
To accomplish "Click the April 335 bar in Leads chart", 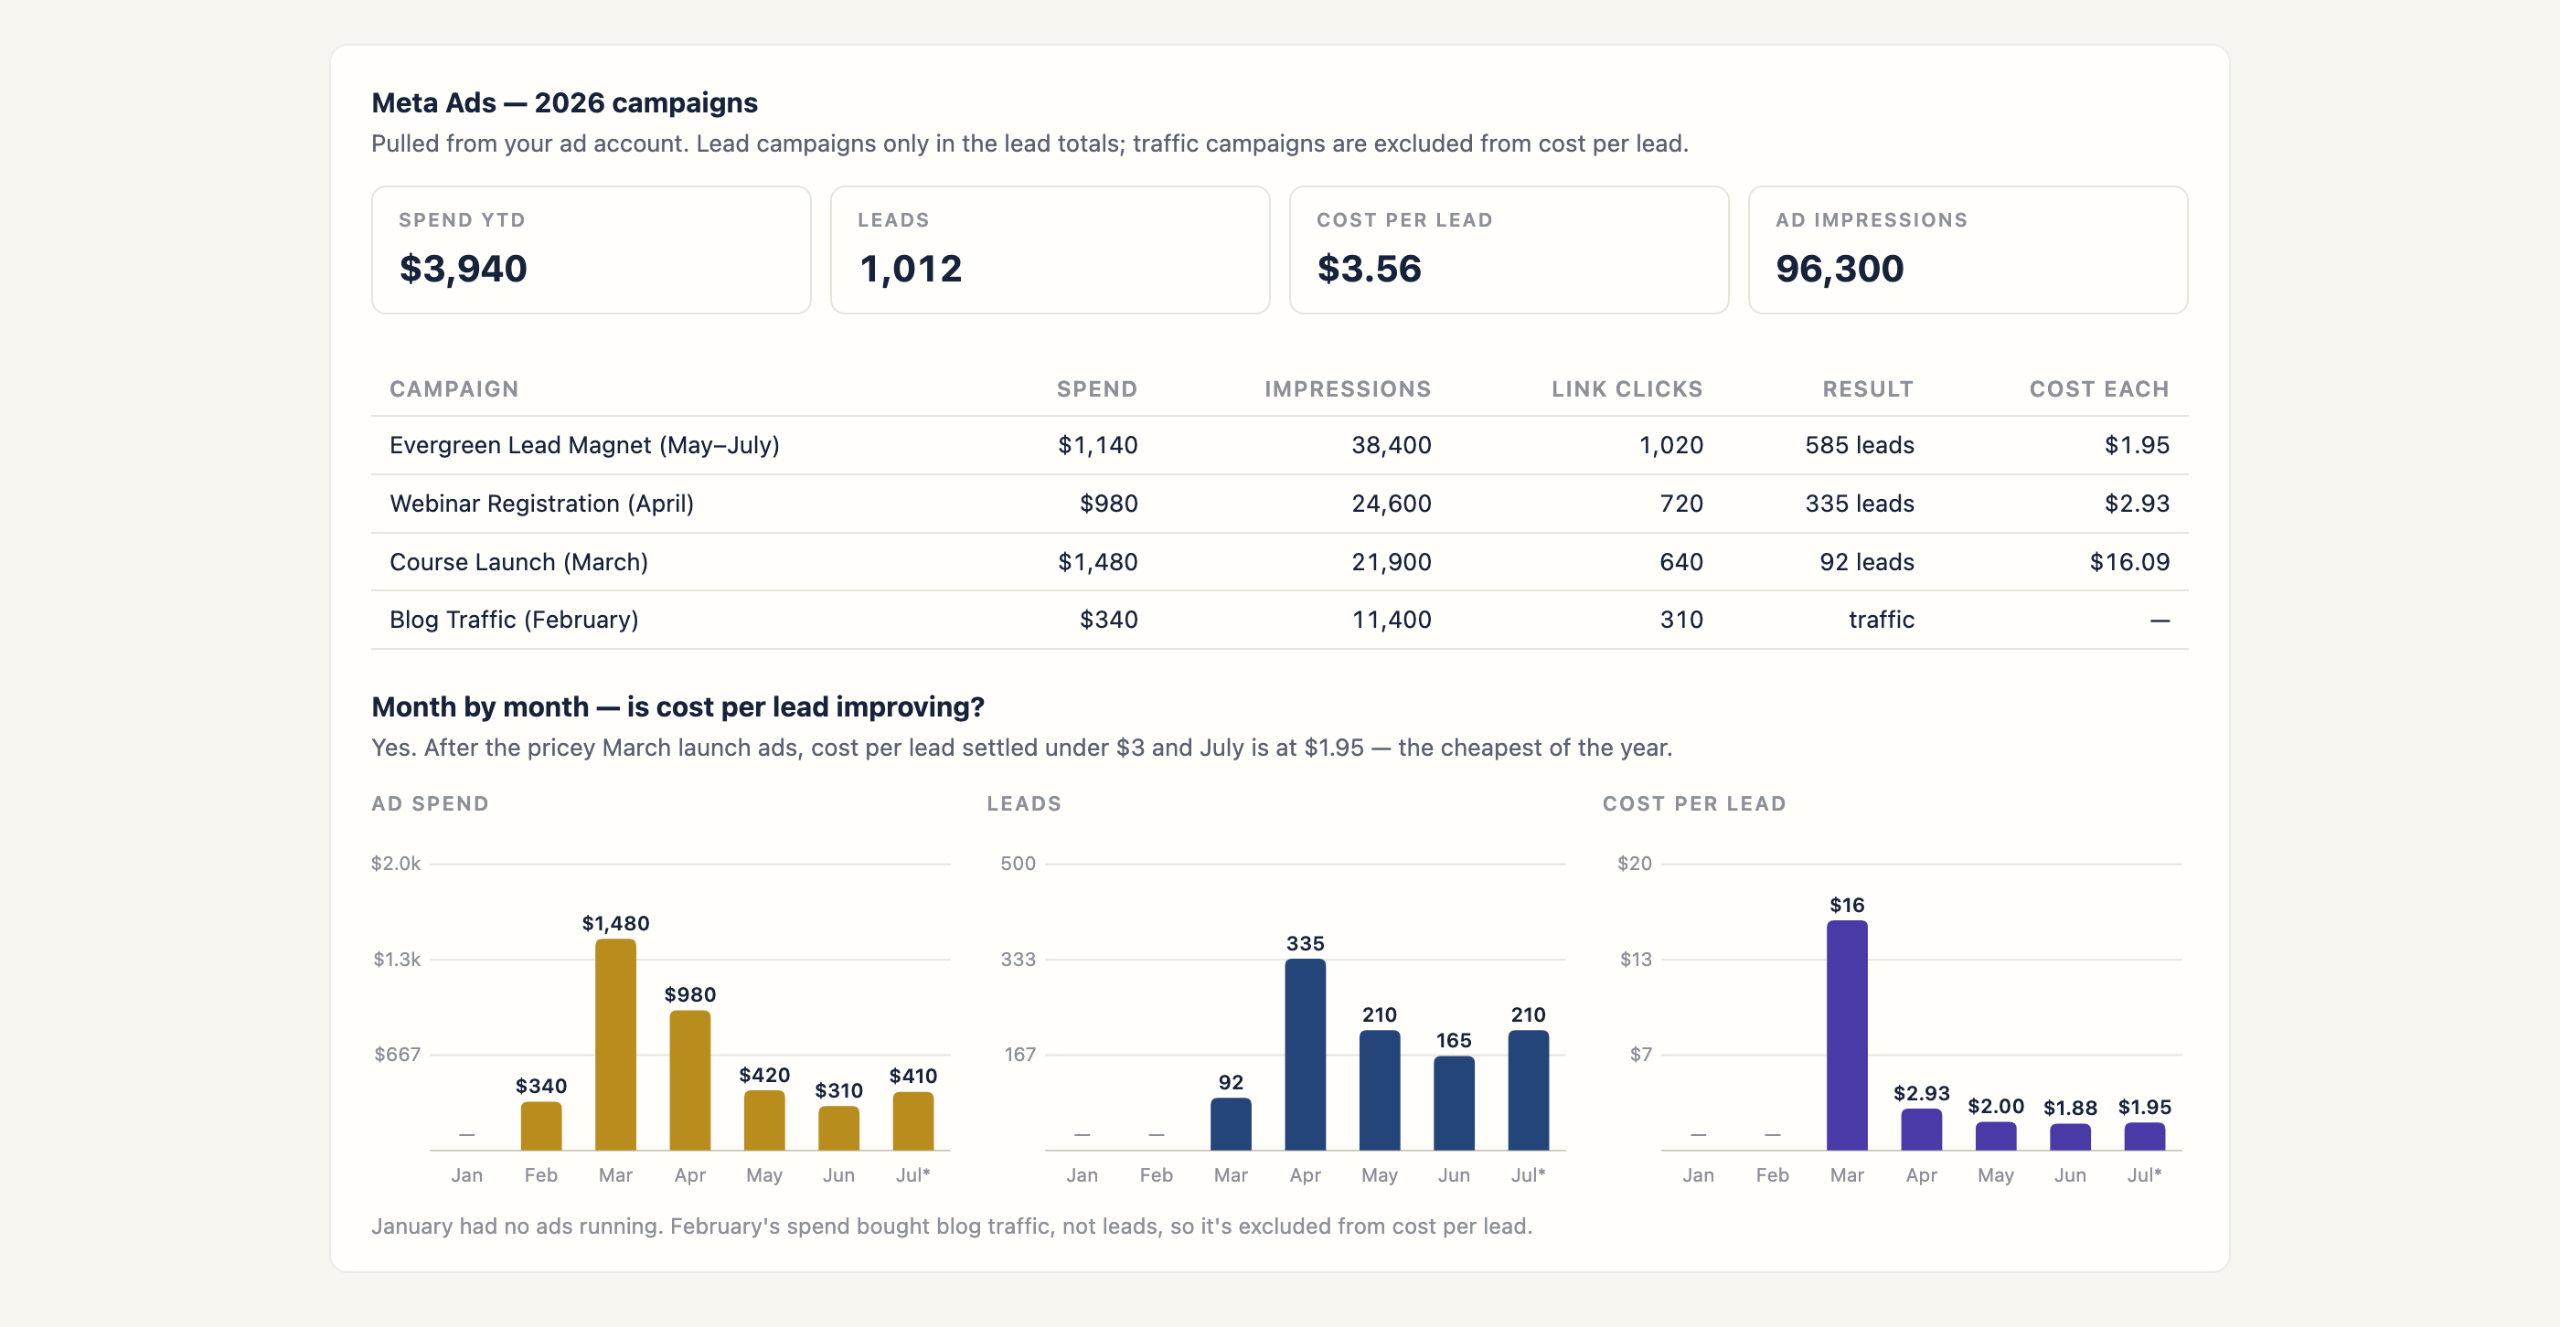I will click(x=1305, y=1054).
